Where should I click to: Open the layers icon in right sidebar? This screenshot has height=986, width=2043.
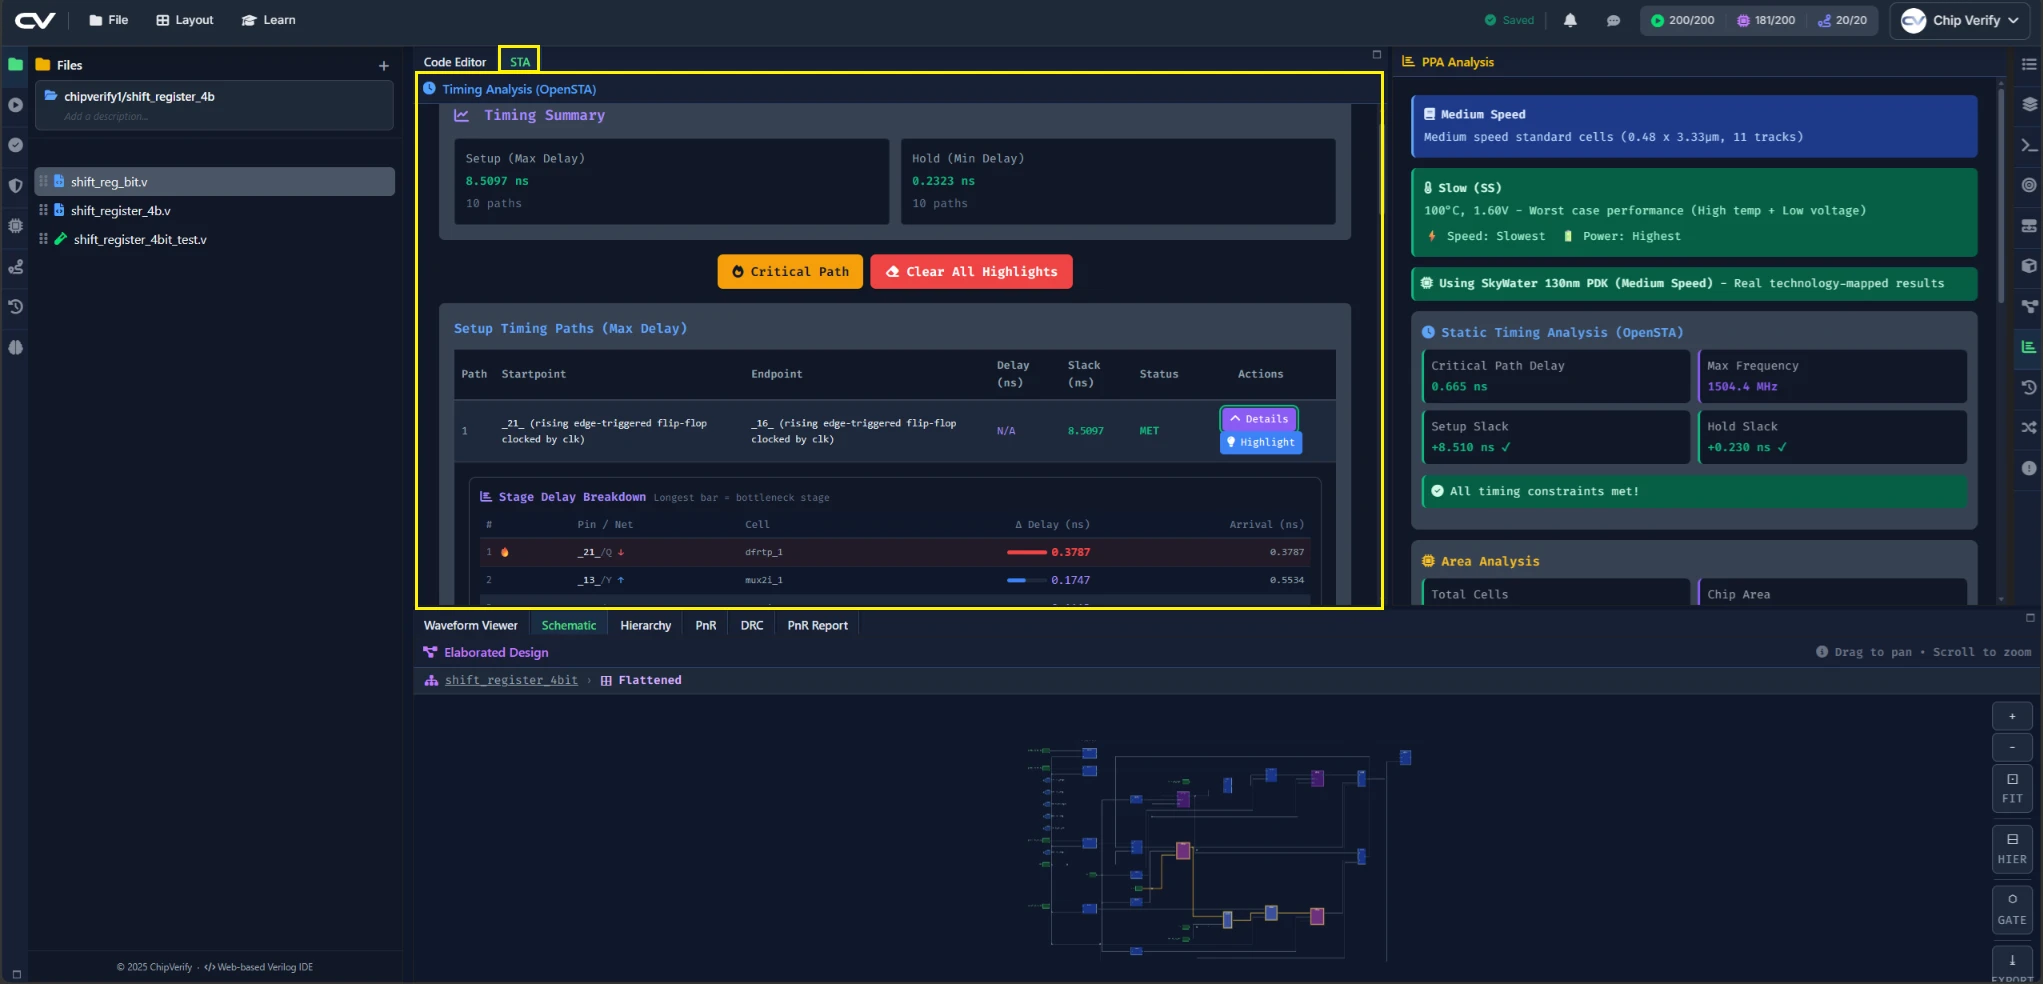tap(2029, 104)
